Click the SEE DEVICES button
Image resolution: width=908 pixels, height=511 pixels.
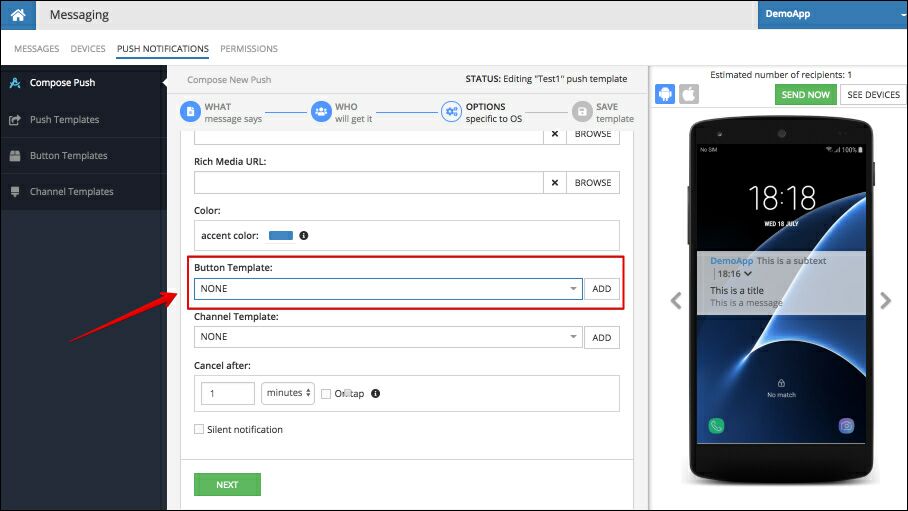(873, 94)
